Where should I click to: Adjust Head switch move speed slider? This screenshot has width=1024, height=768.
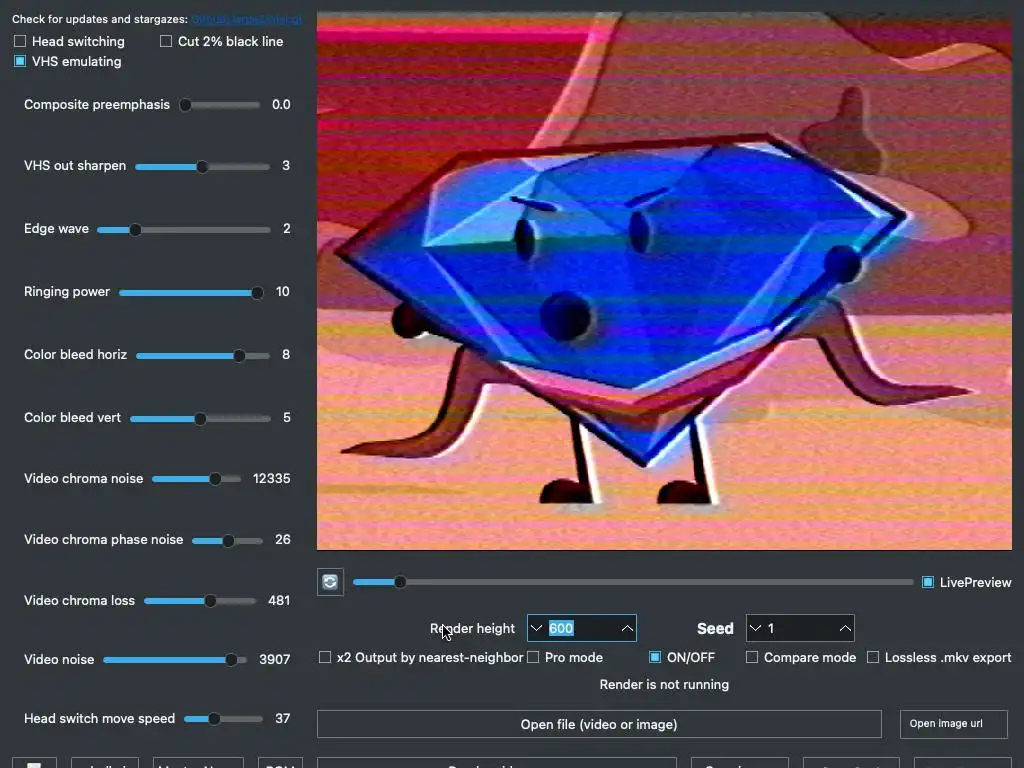[x=223, y=719]
